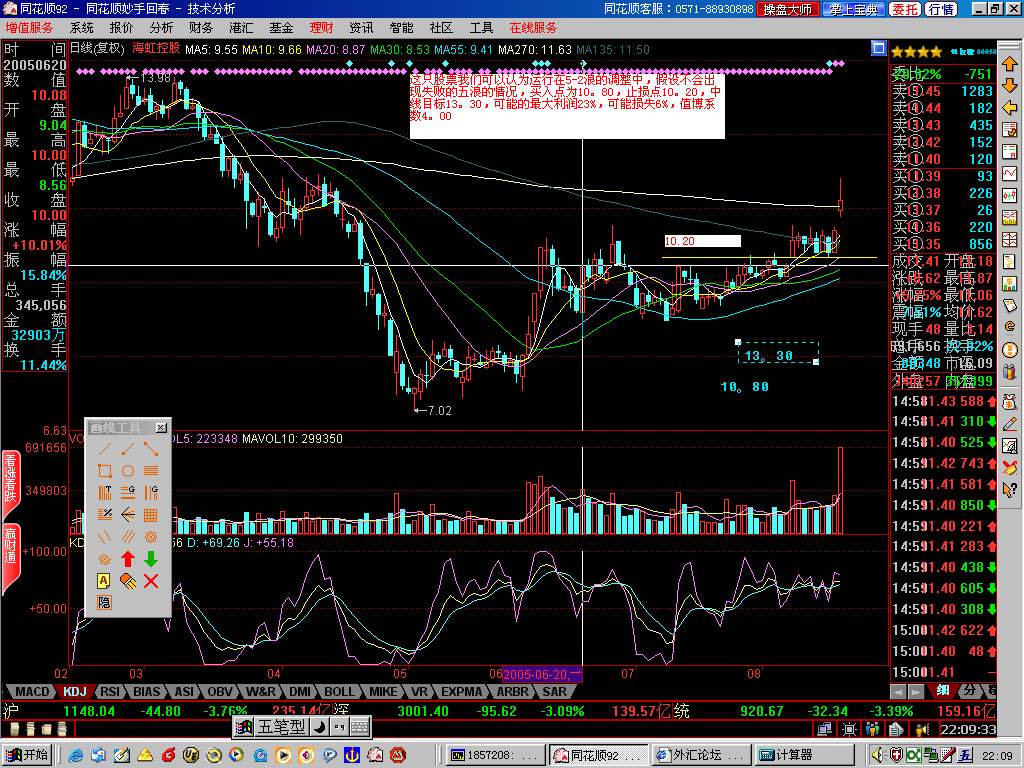This screenshot has width=1024, height=768.
Task: Click the money bag icon in right toolbar
Action: point(1010,401)
